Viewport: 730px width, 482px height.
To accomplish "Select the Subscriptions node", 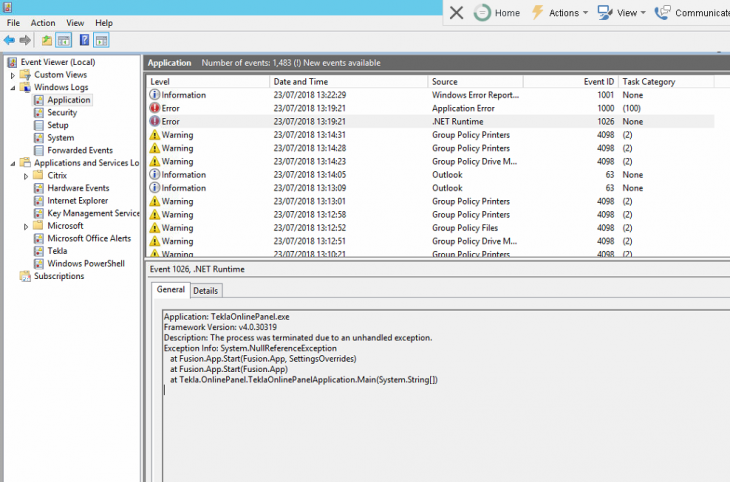I will point(59,276).
